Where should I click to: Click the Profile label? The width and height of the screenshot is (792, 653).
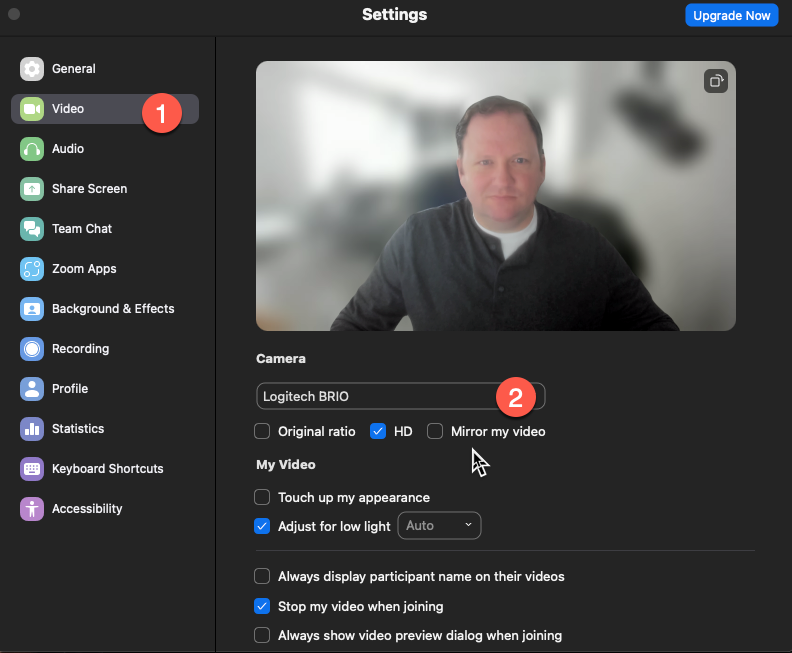pyautogui.click(x=70, y=389)
